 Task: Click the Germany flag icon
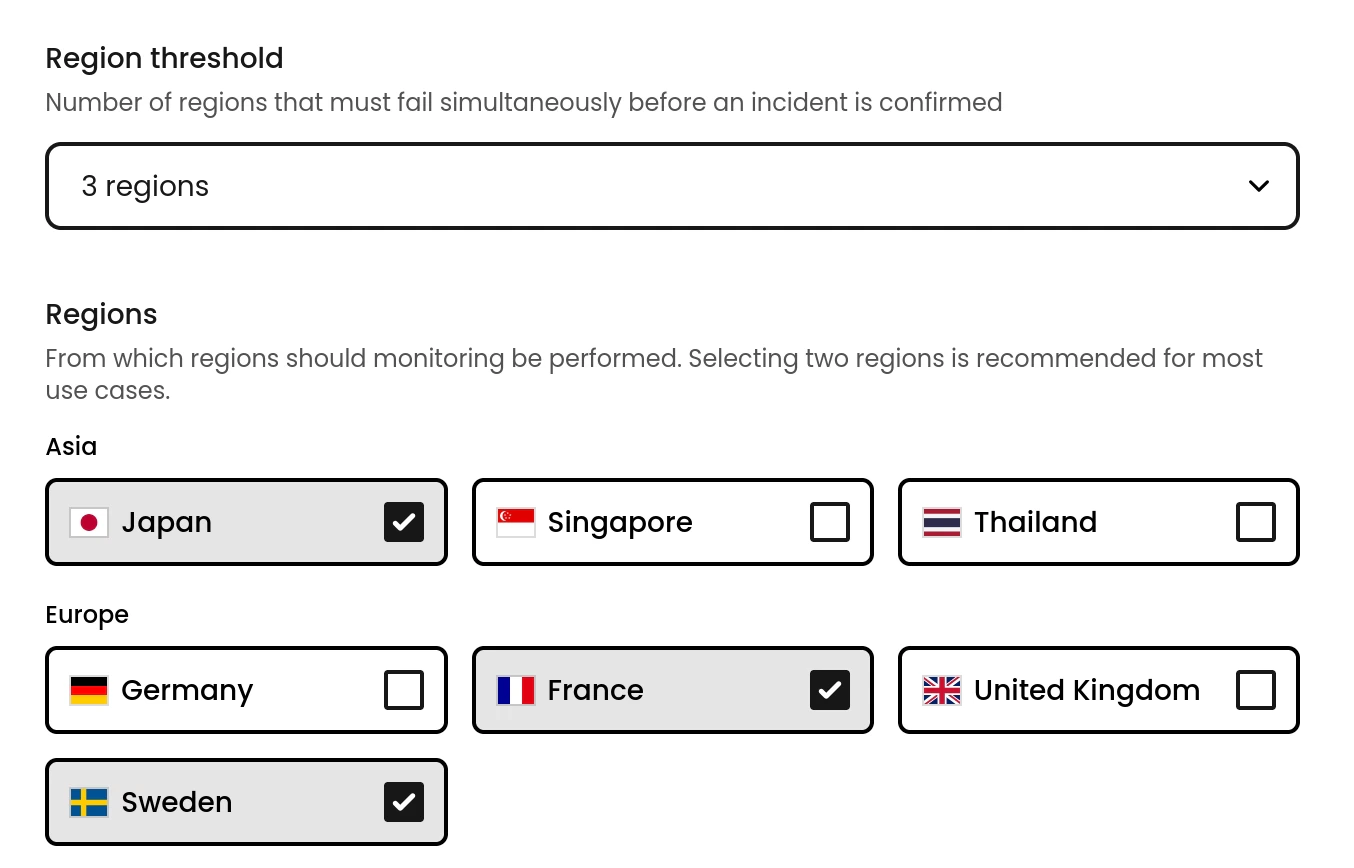(89, 690)
